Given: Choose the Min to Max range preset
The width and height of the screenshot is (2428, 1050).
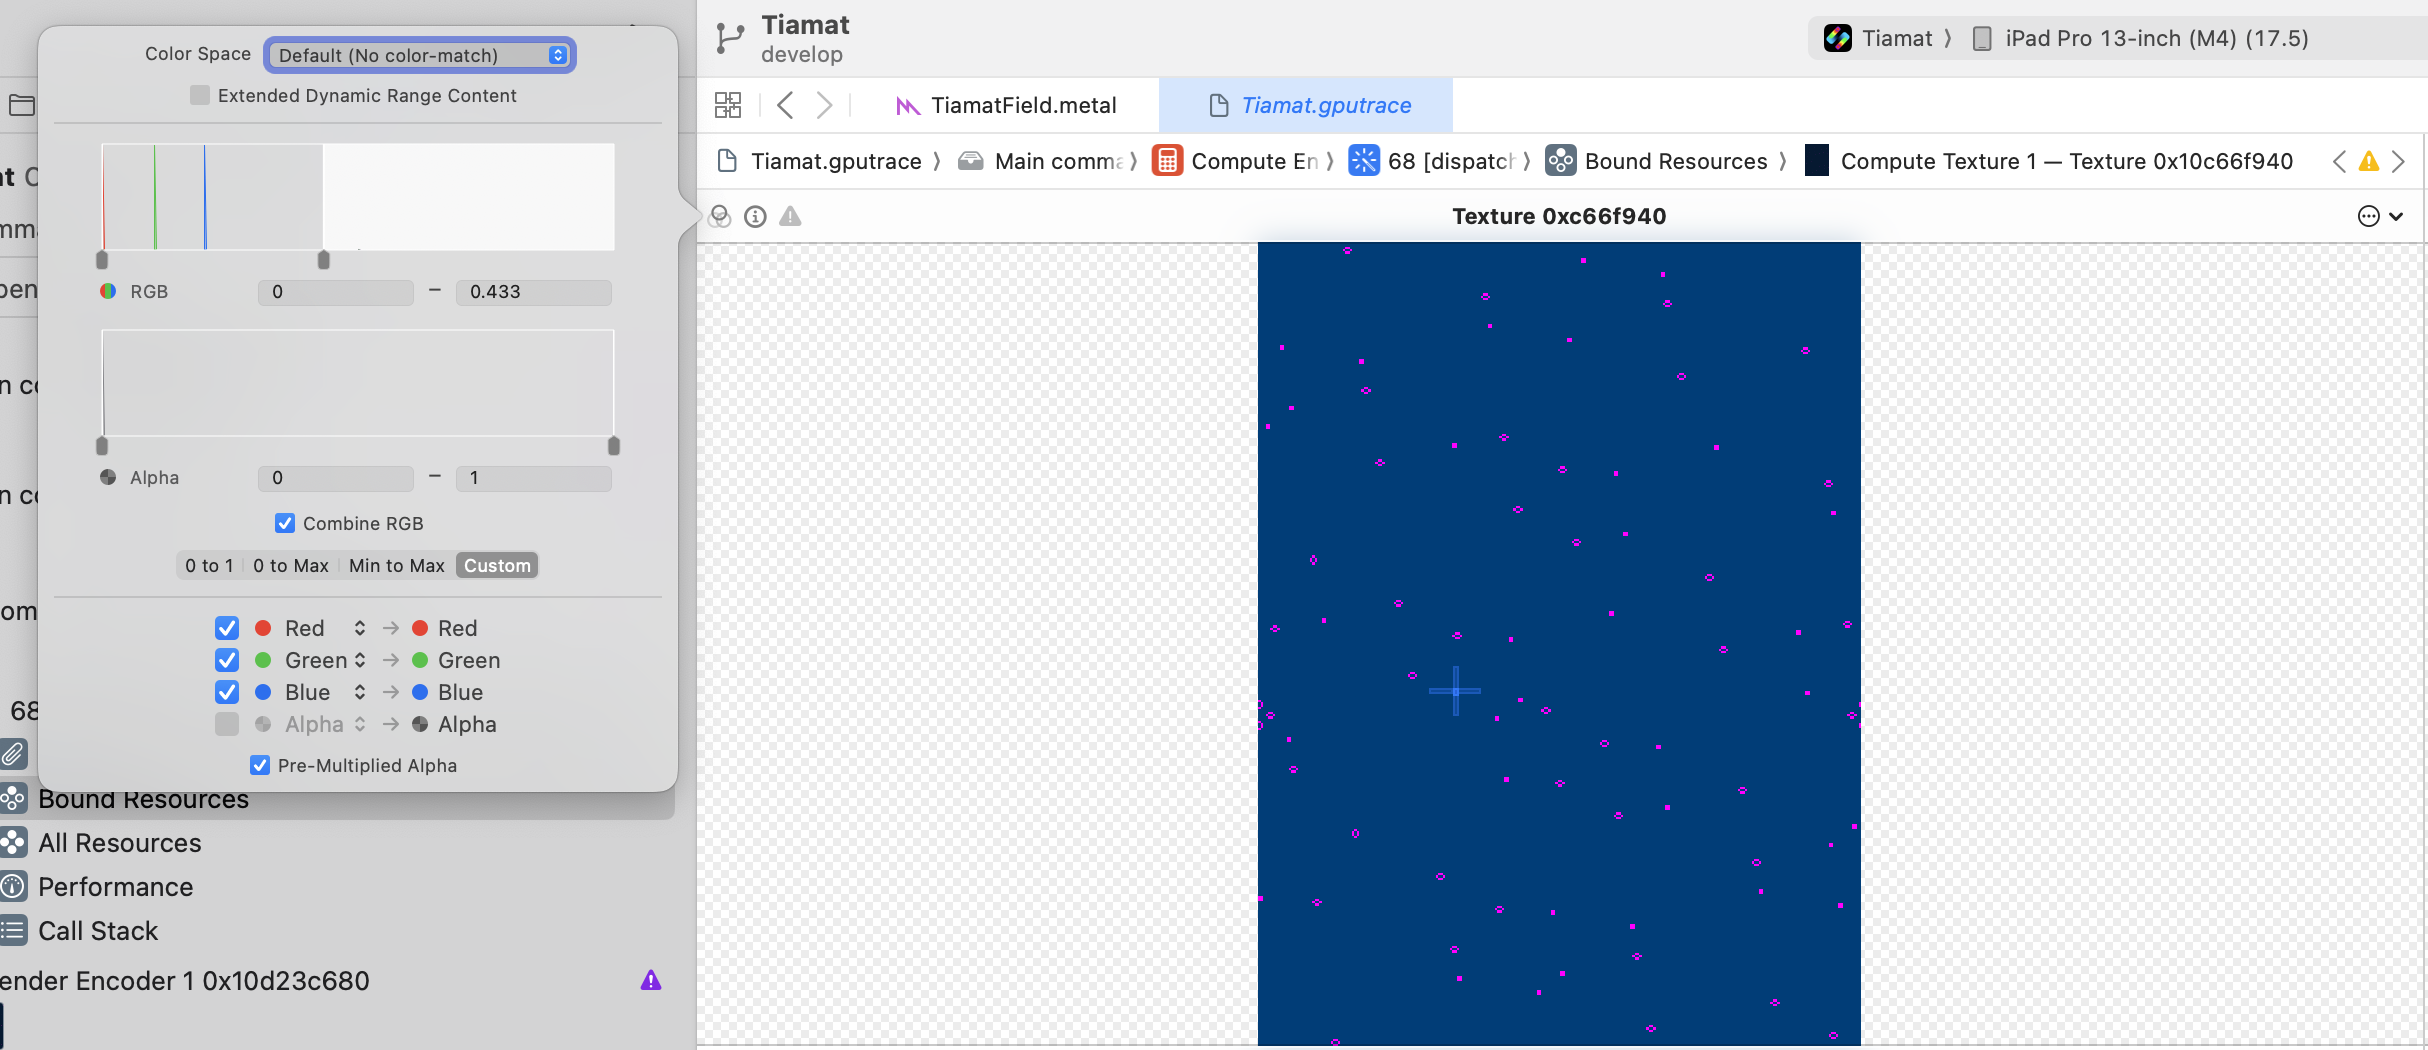Looking at the screenshot, I should pos(396,565).
